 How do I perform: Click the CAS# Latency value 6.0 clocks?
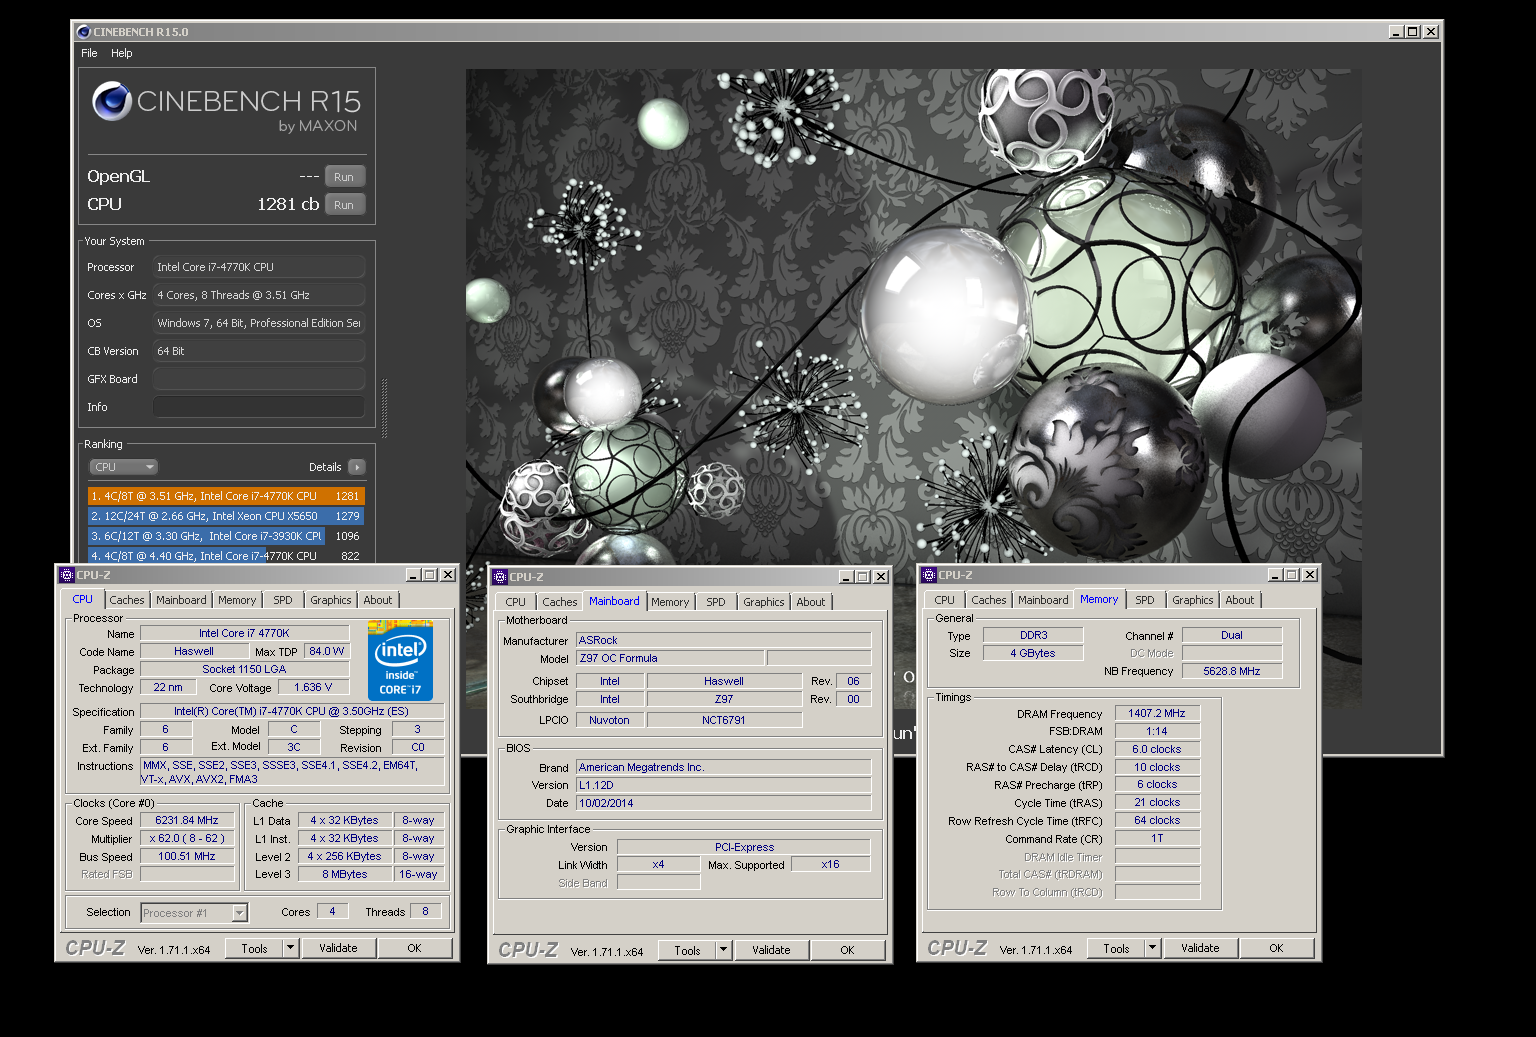1157,749
